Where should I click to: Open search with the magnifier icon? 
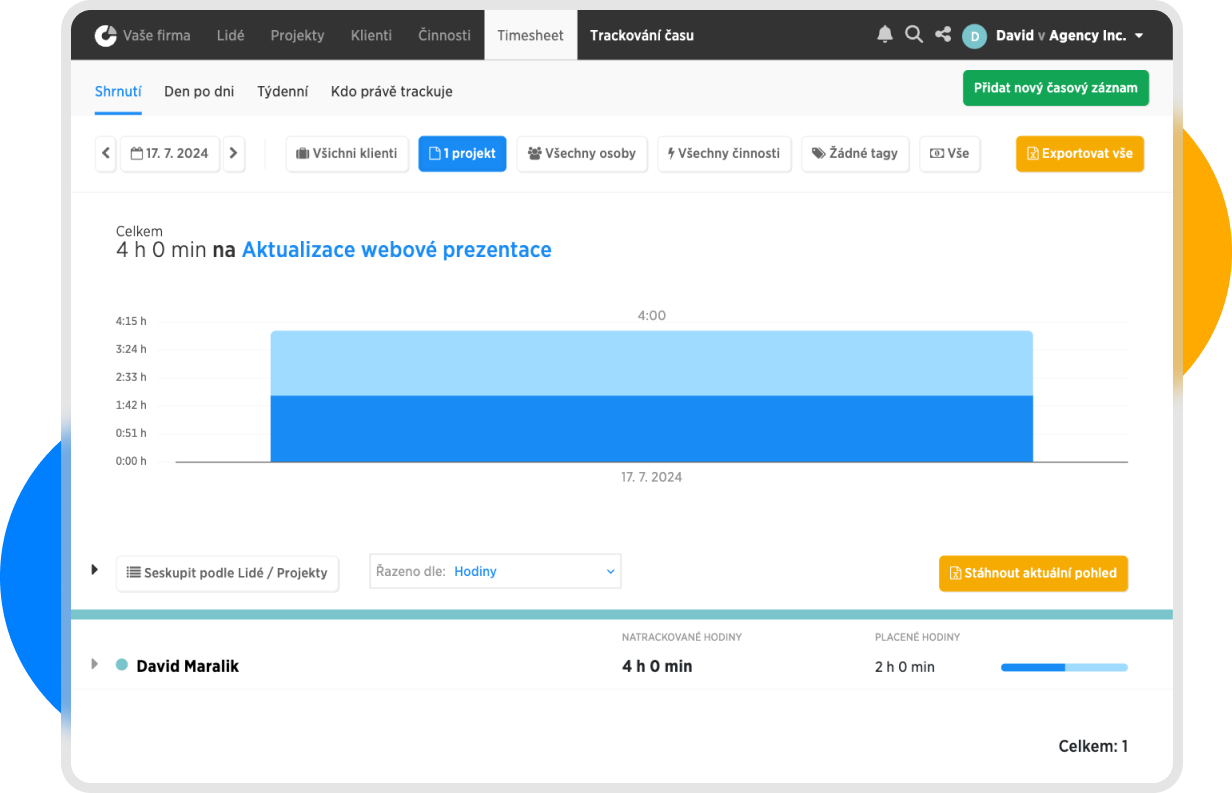tap(914, 35)
